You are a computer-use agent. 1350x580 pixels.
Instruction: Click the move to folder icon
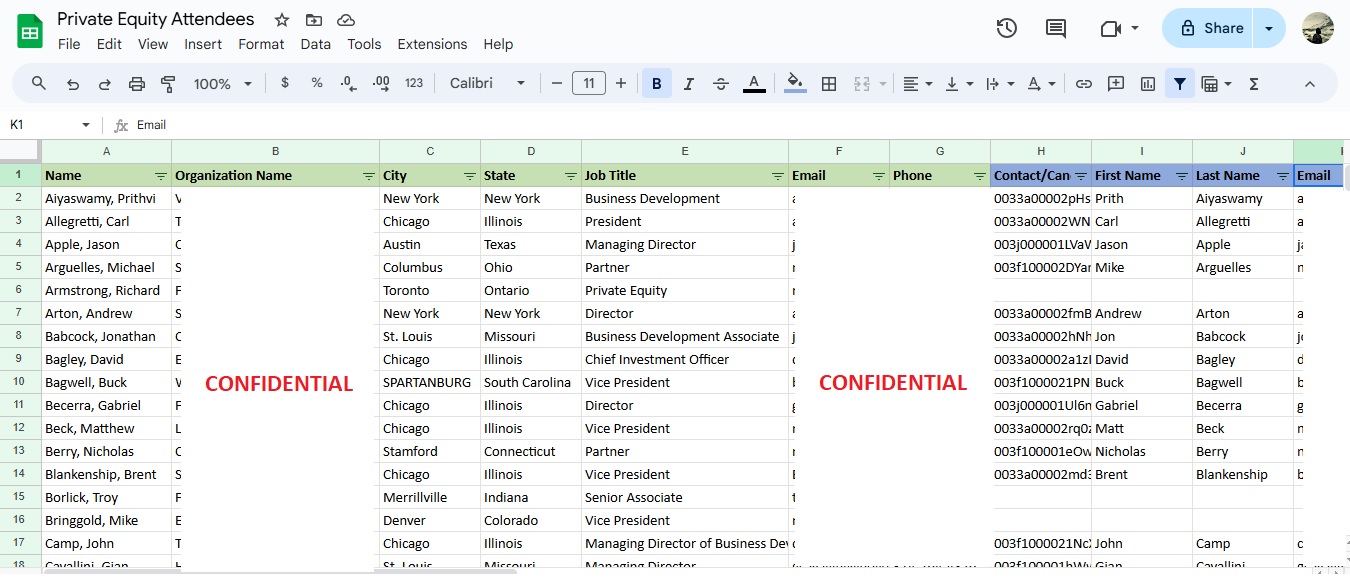point(314,20)
